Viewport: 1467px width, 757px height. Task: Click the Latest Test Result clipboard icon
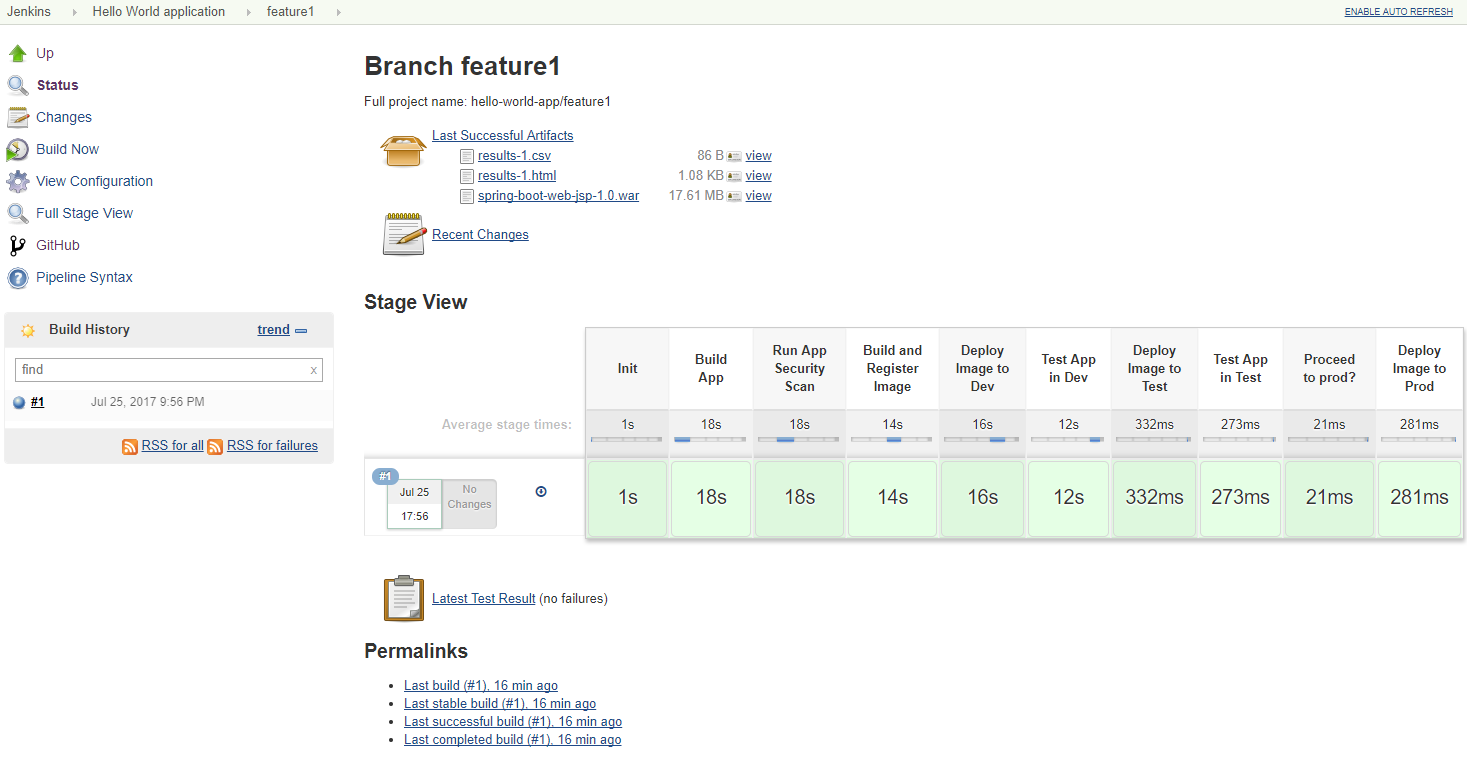click(404, 598)
